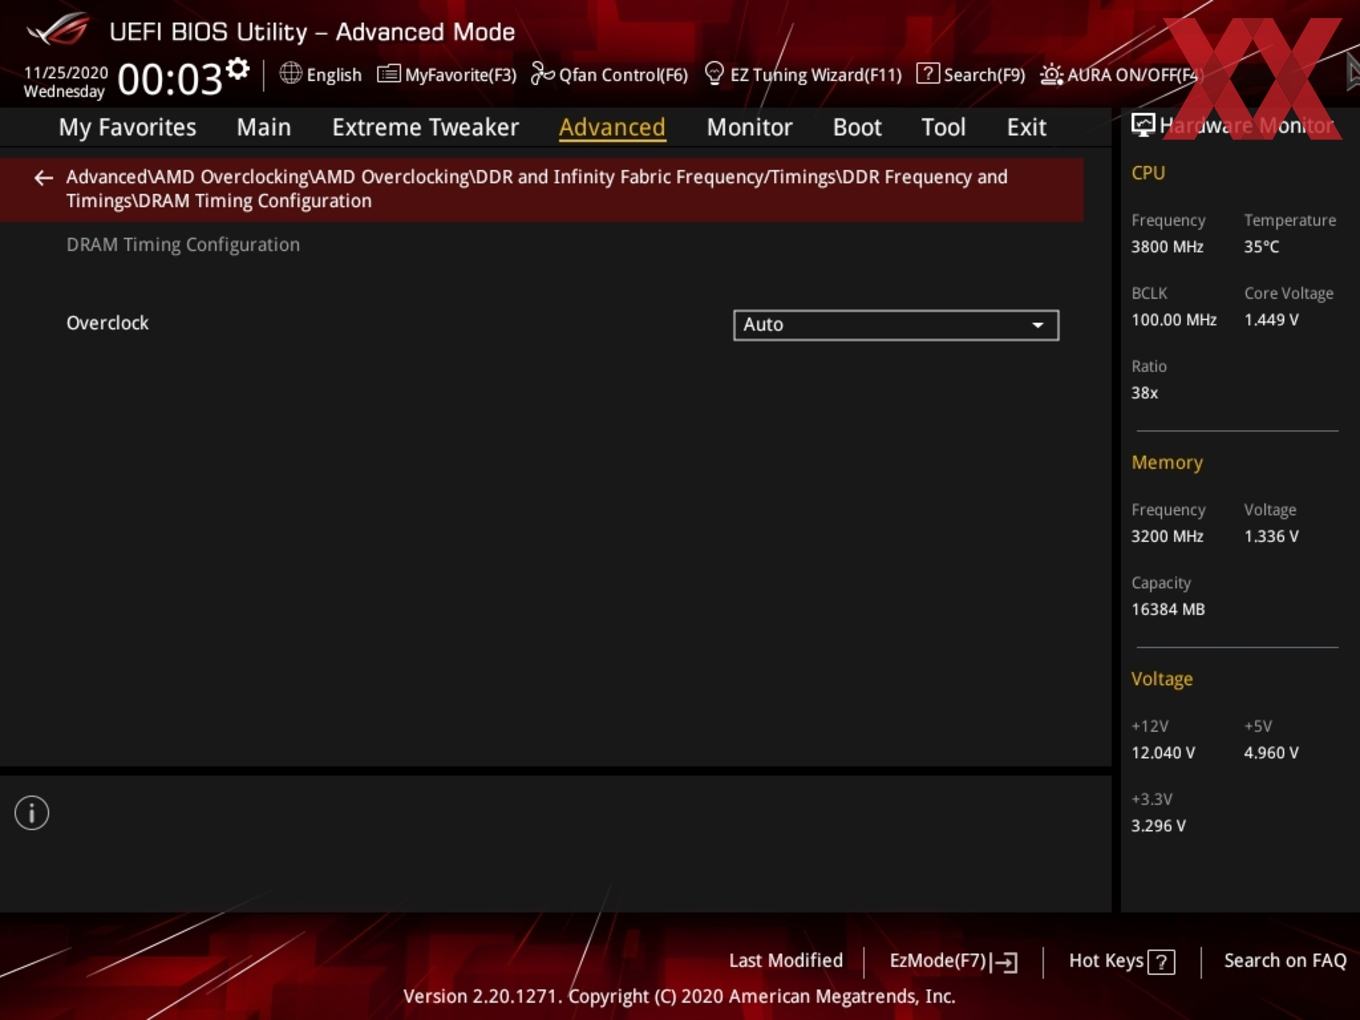Click the CPU section heading

tap(1148, 172)
